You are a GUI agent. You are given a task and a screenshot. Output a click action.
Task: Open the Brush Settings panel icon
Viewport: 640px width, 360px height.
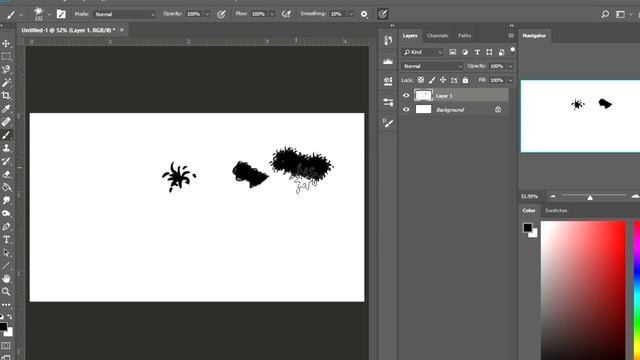coord(388,122)
